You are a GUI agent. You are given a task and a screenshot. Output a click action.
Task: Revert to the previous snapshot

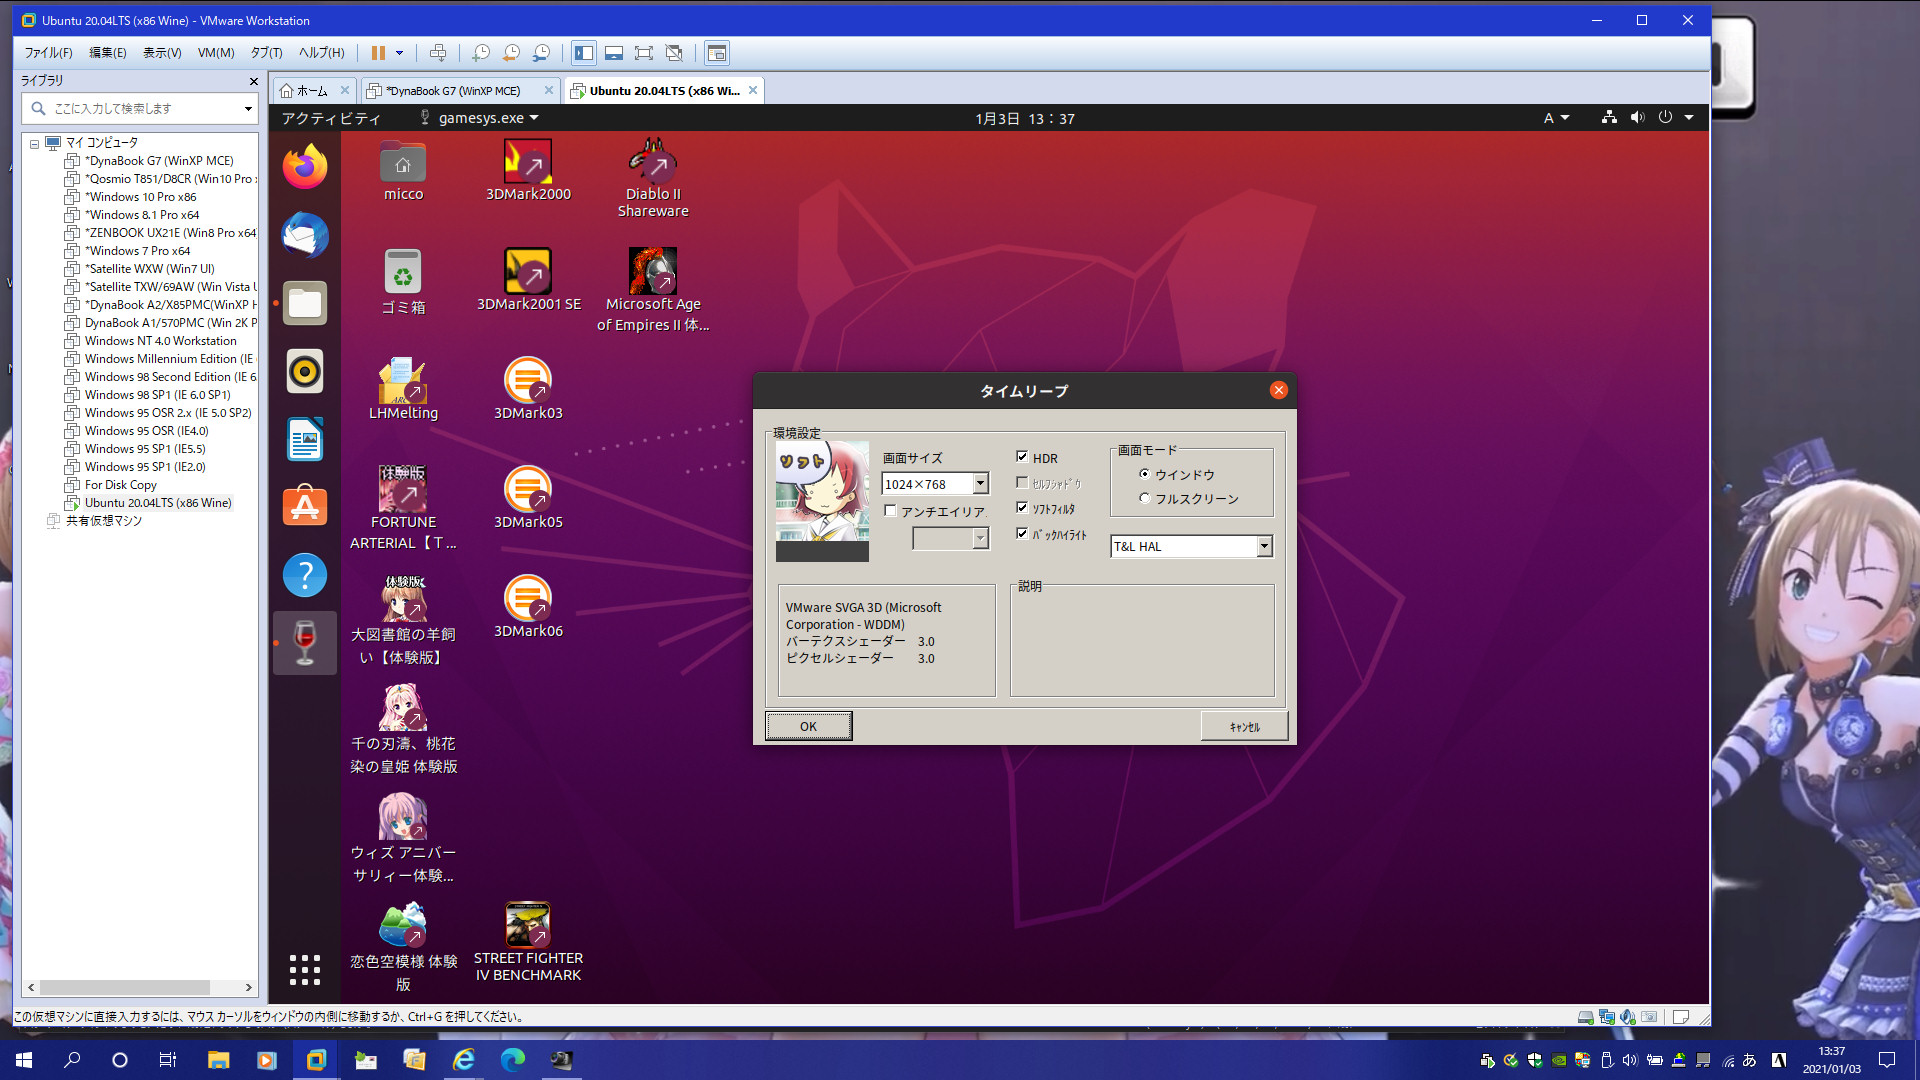tap(511, 53)
